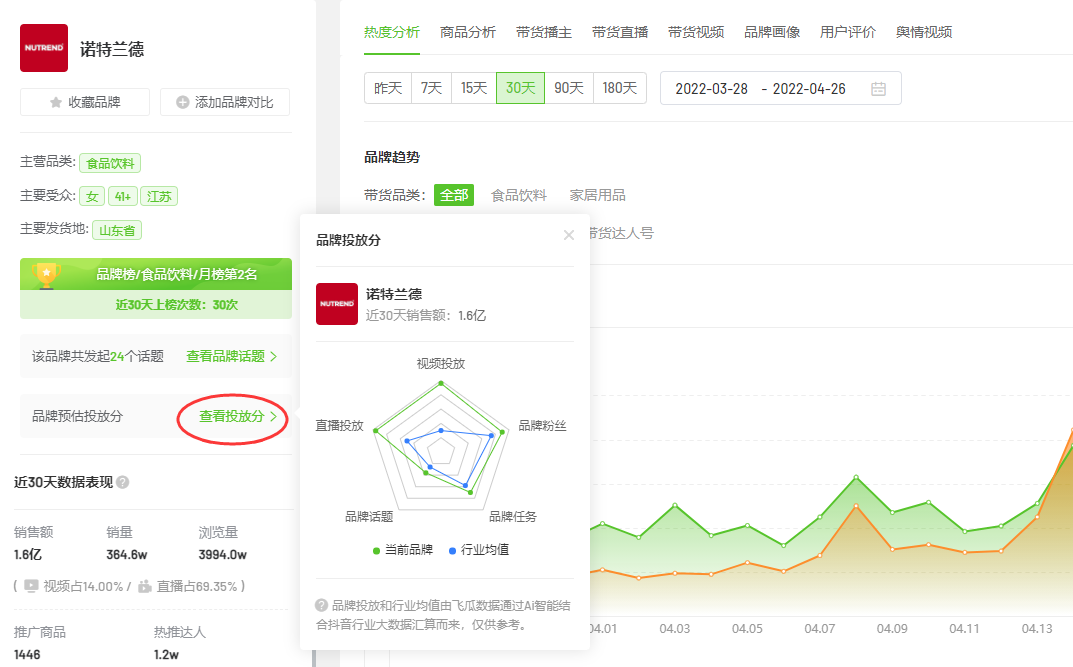Click the plus icon on 添加品牌对比
Viewport: 1073px width, 667px height.
[183, 102]
